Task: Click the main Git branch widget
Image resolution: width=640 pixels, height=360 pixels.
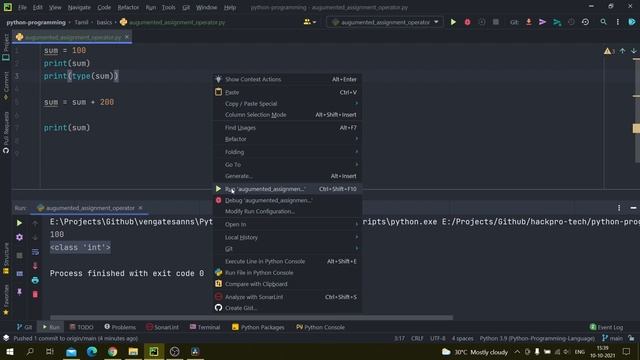Action: 613,338
